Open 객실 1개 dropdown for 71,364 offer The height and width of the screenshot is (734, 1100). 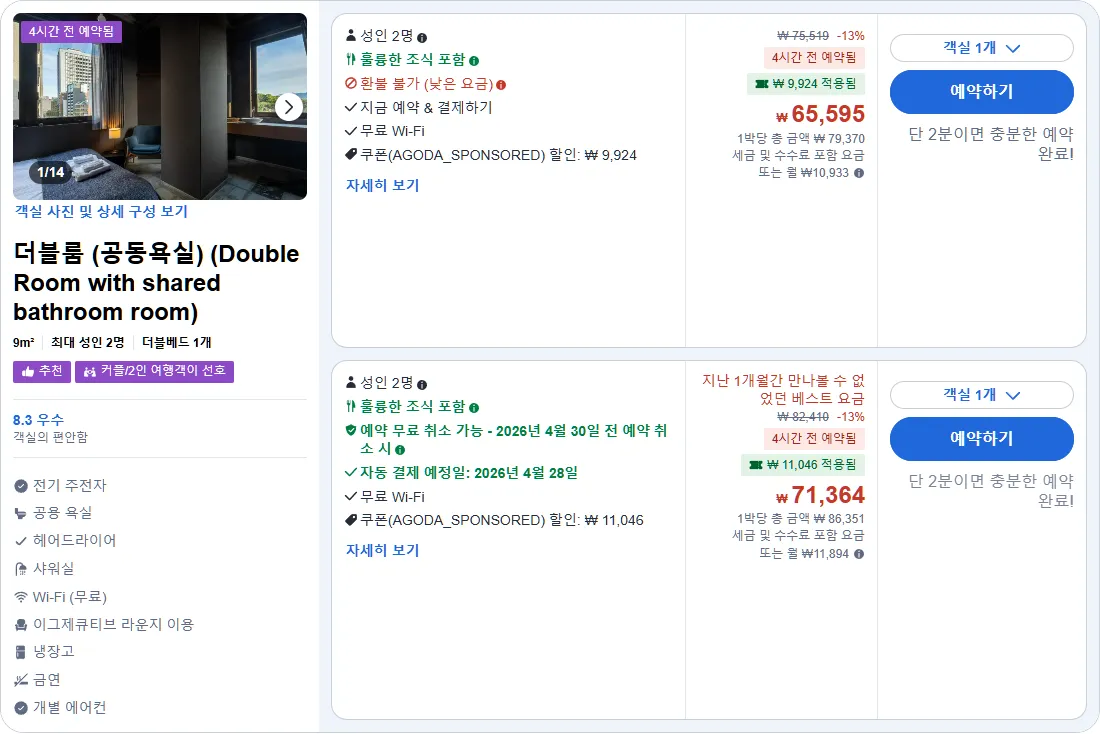pyautogui.click(x=981, y=395)
